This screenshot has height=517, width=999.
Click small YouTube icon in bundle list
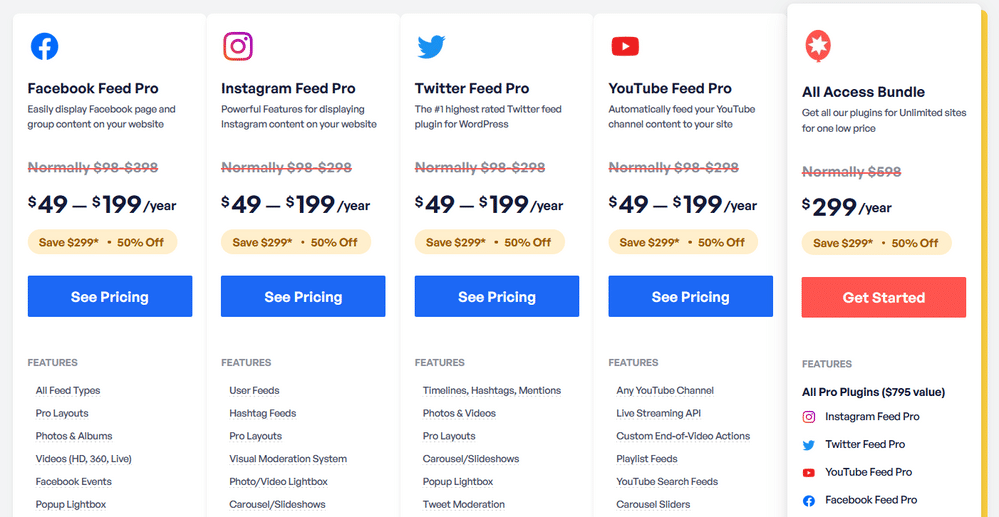(809, 472)
